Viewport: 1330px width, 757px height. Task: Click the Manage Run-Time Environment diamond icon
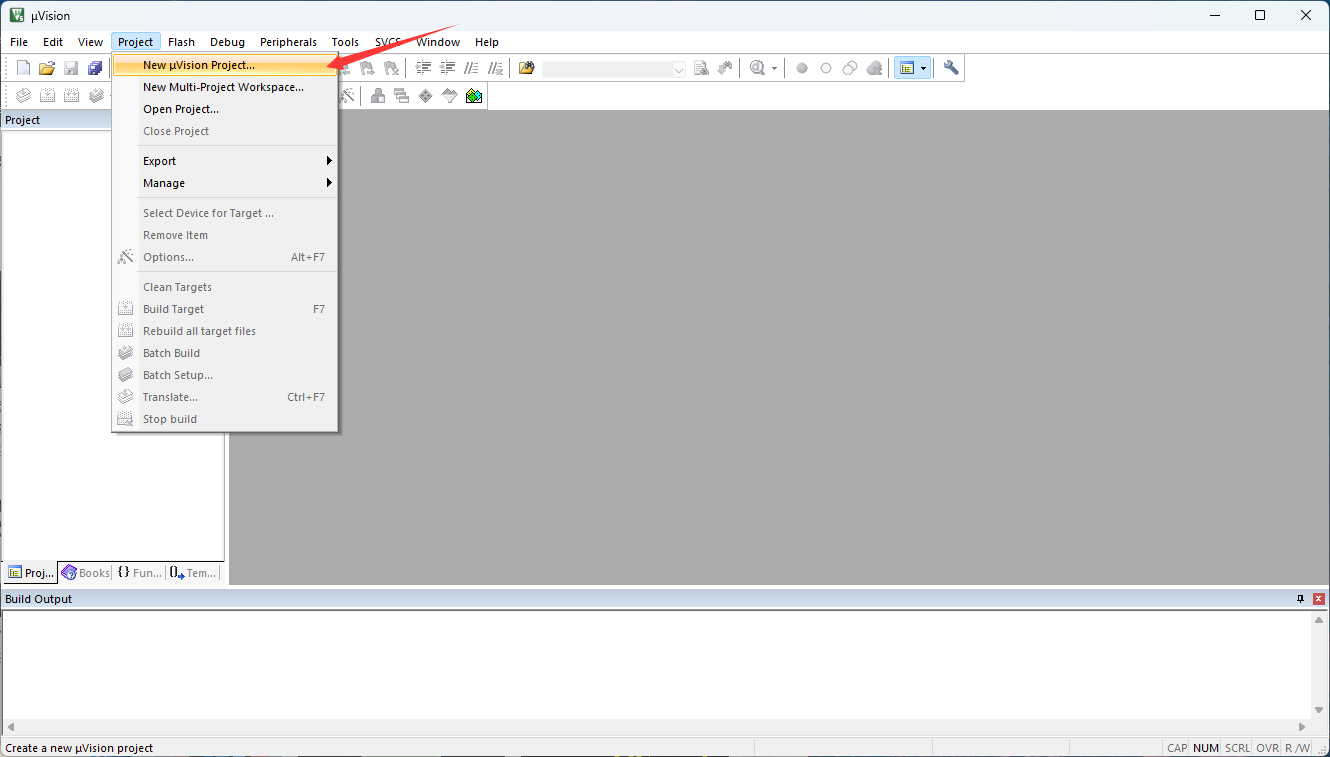425,95
